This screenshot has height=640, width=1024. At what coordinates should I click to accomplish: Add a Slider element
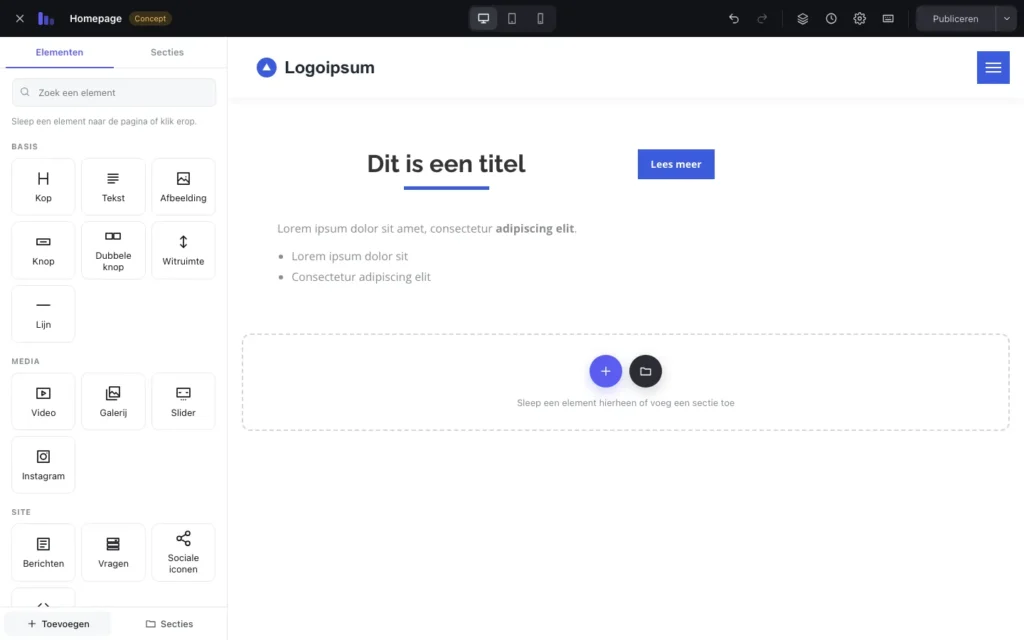coord(183,402)
